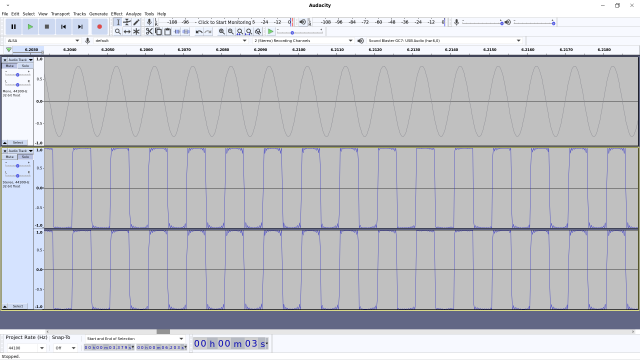The width and height of the screenshot is (640, 360).
Task: Click the red Record button
Action: (99, 27)
